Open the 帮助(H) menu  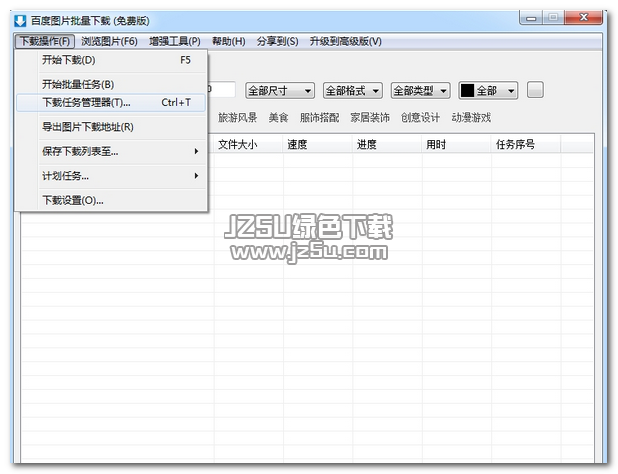(229, 41)
